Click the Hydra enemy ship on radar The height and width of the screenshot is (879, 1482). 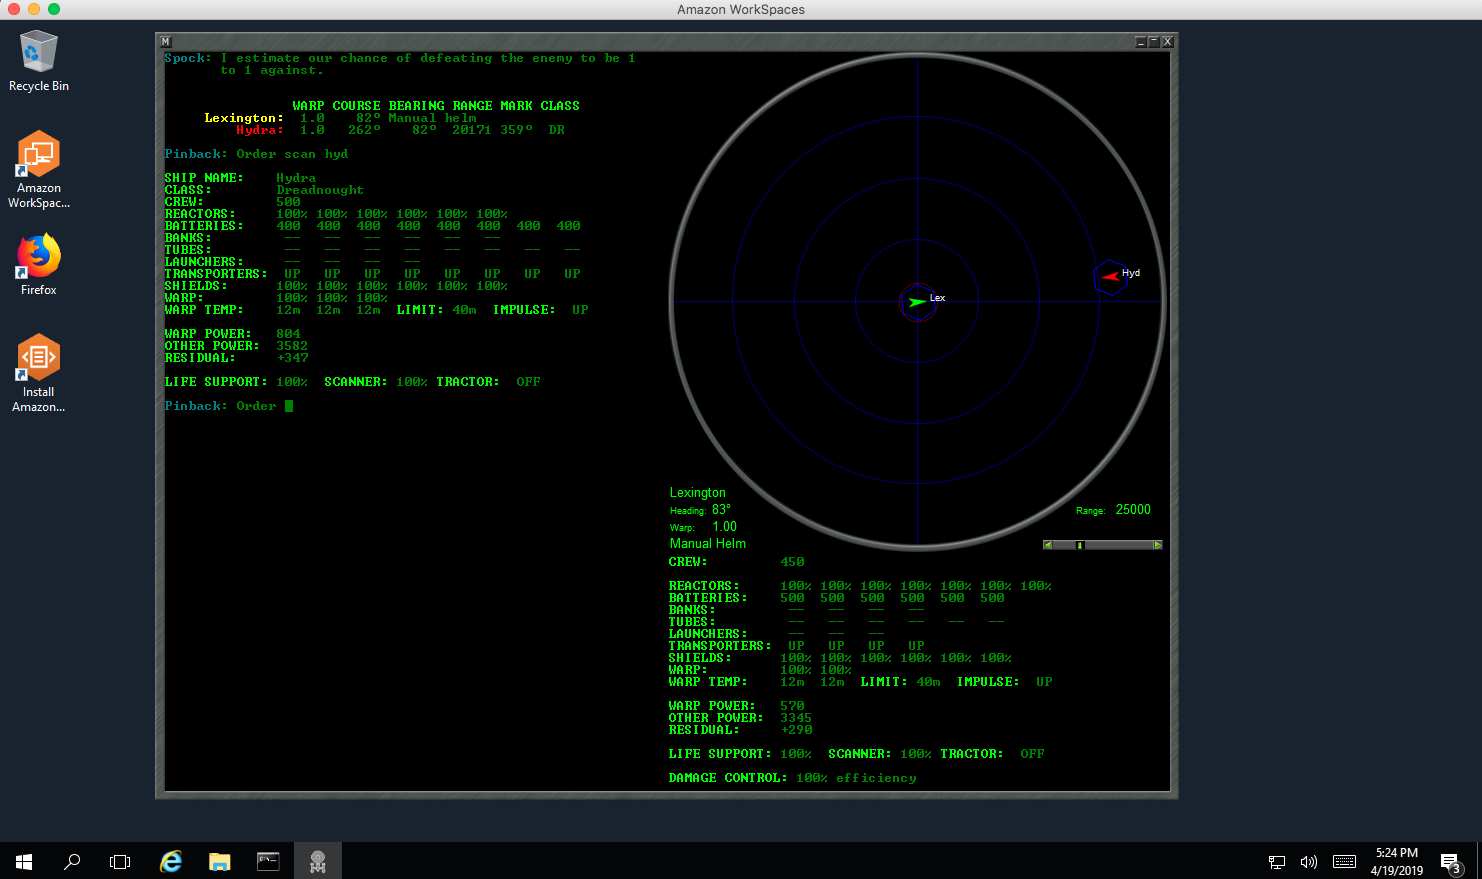point(1110,277)
